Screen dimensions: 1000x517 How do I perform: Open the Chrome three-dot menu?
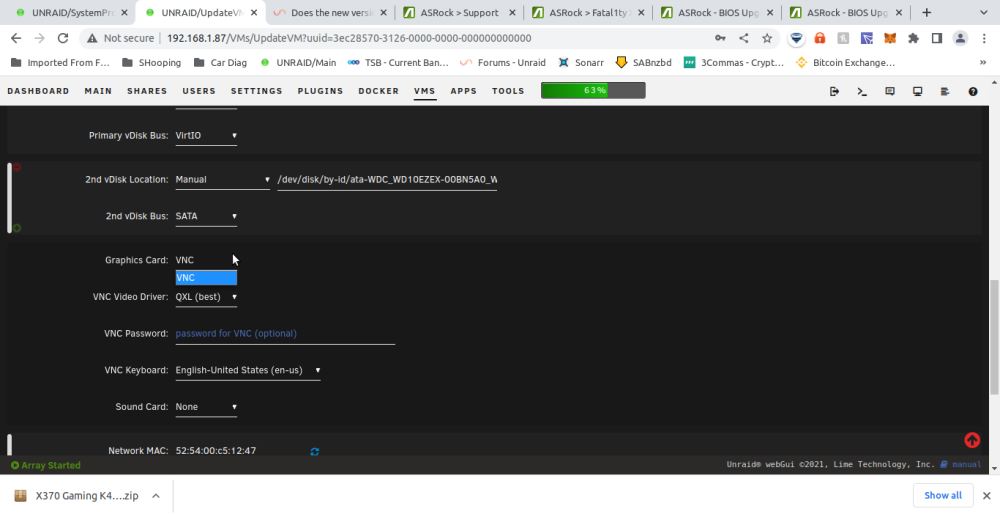pyautogui.click(x=985, y=38)
